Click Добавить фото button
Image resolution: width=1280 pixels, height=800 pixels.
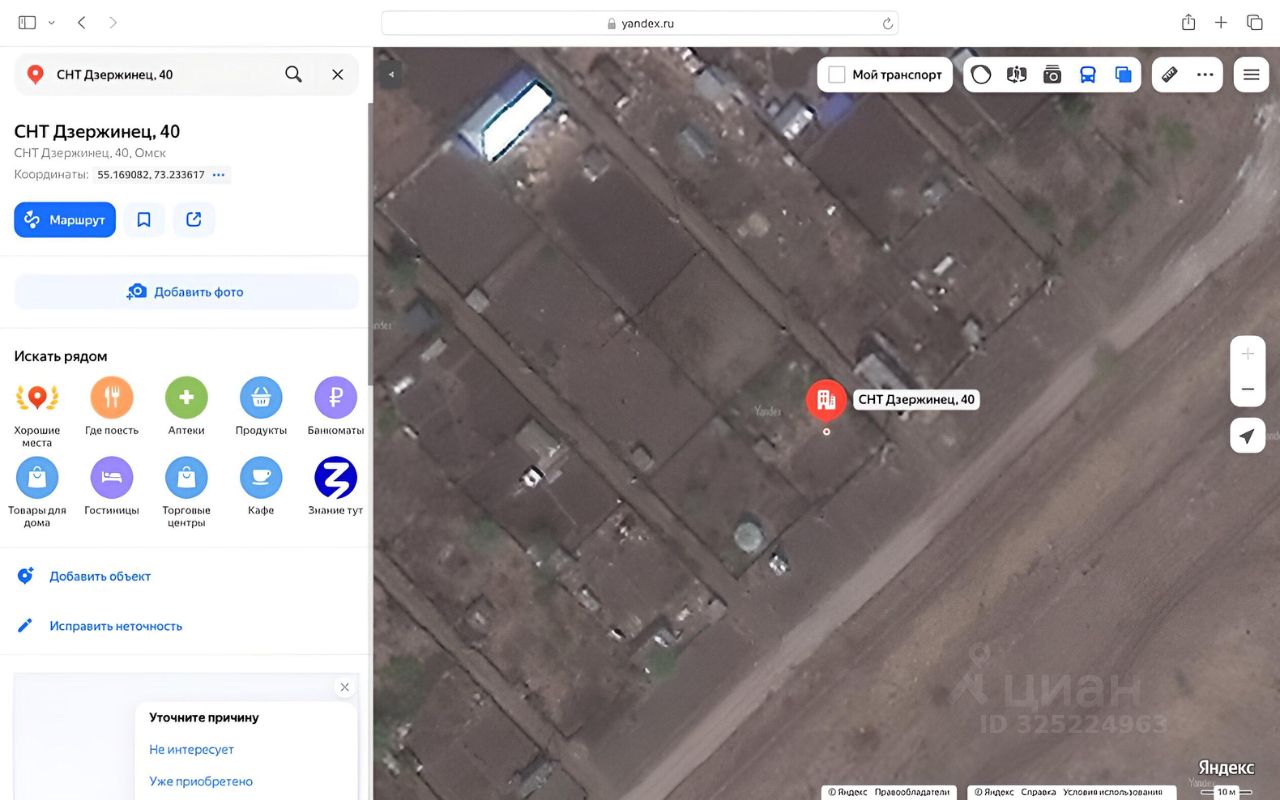point(186,292)
